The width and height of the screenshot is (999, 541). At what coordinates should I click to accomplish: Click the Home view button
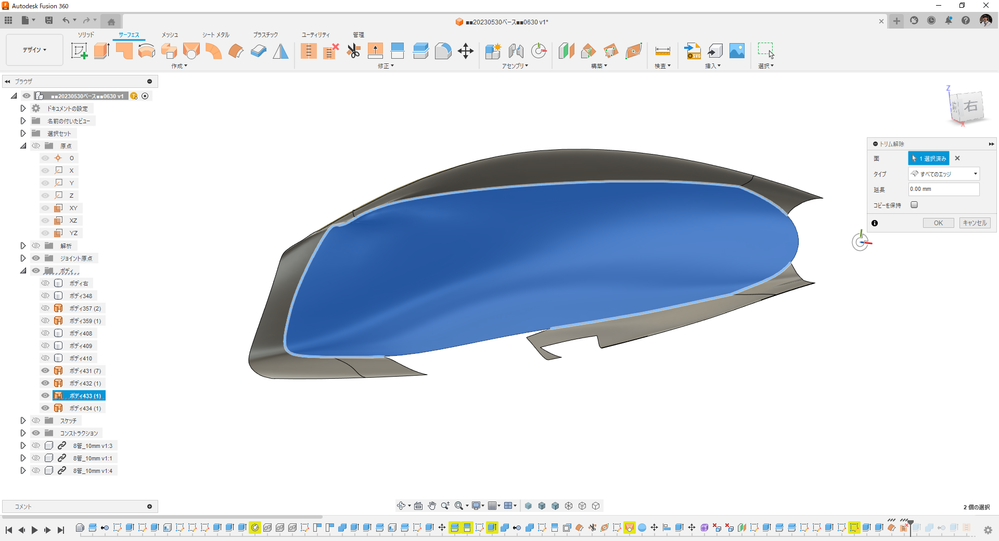(x=111, y=22)
